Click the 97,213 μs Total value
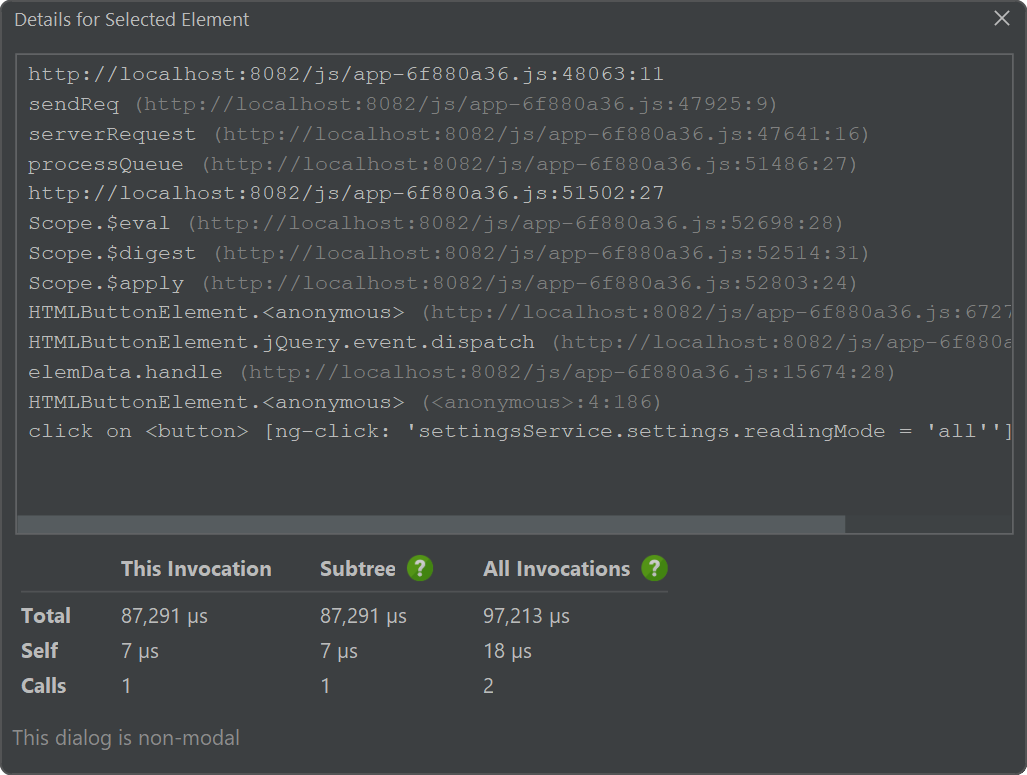The height and width of the screenshot is (775, 1027). pyautogui.click(x=526, y=616)
